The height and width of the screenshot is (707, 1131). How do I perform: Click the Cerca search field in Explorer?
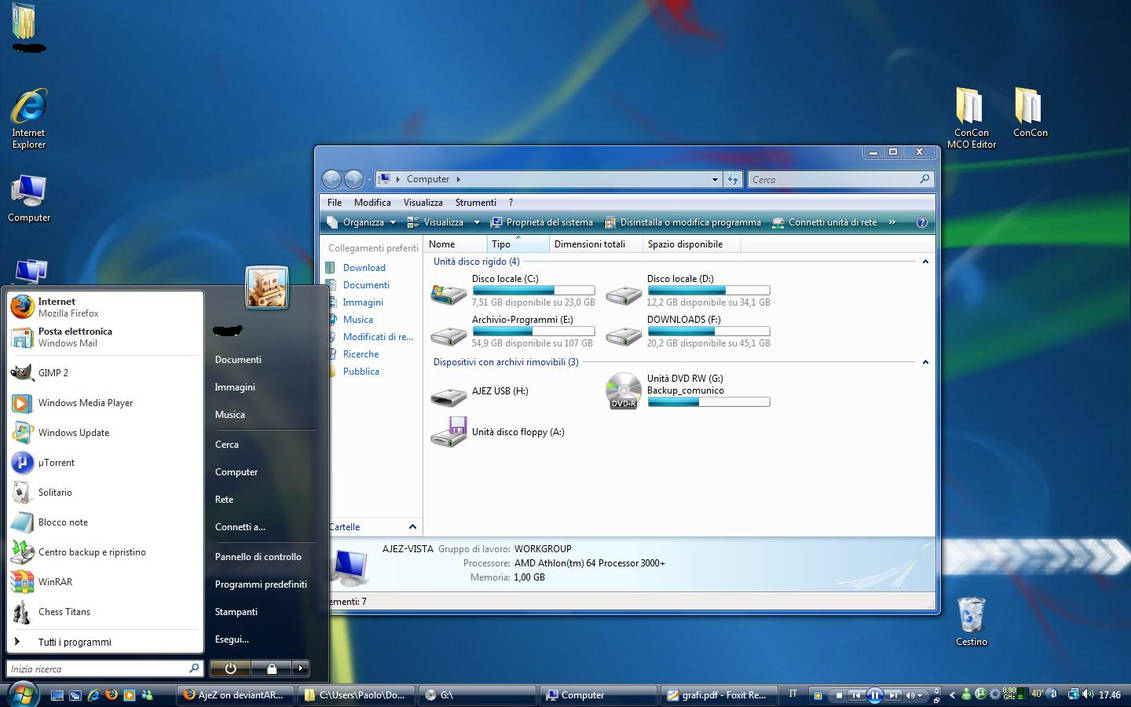[840, 180]
